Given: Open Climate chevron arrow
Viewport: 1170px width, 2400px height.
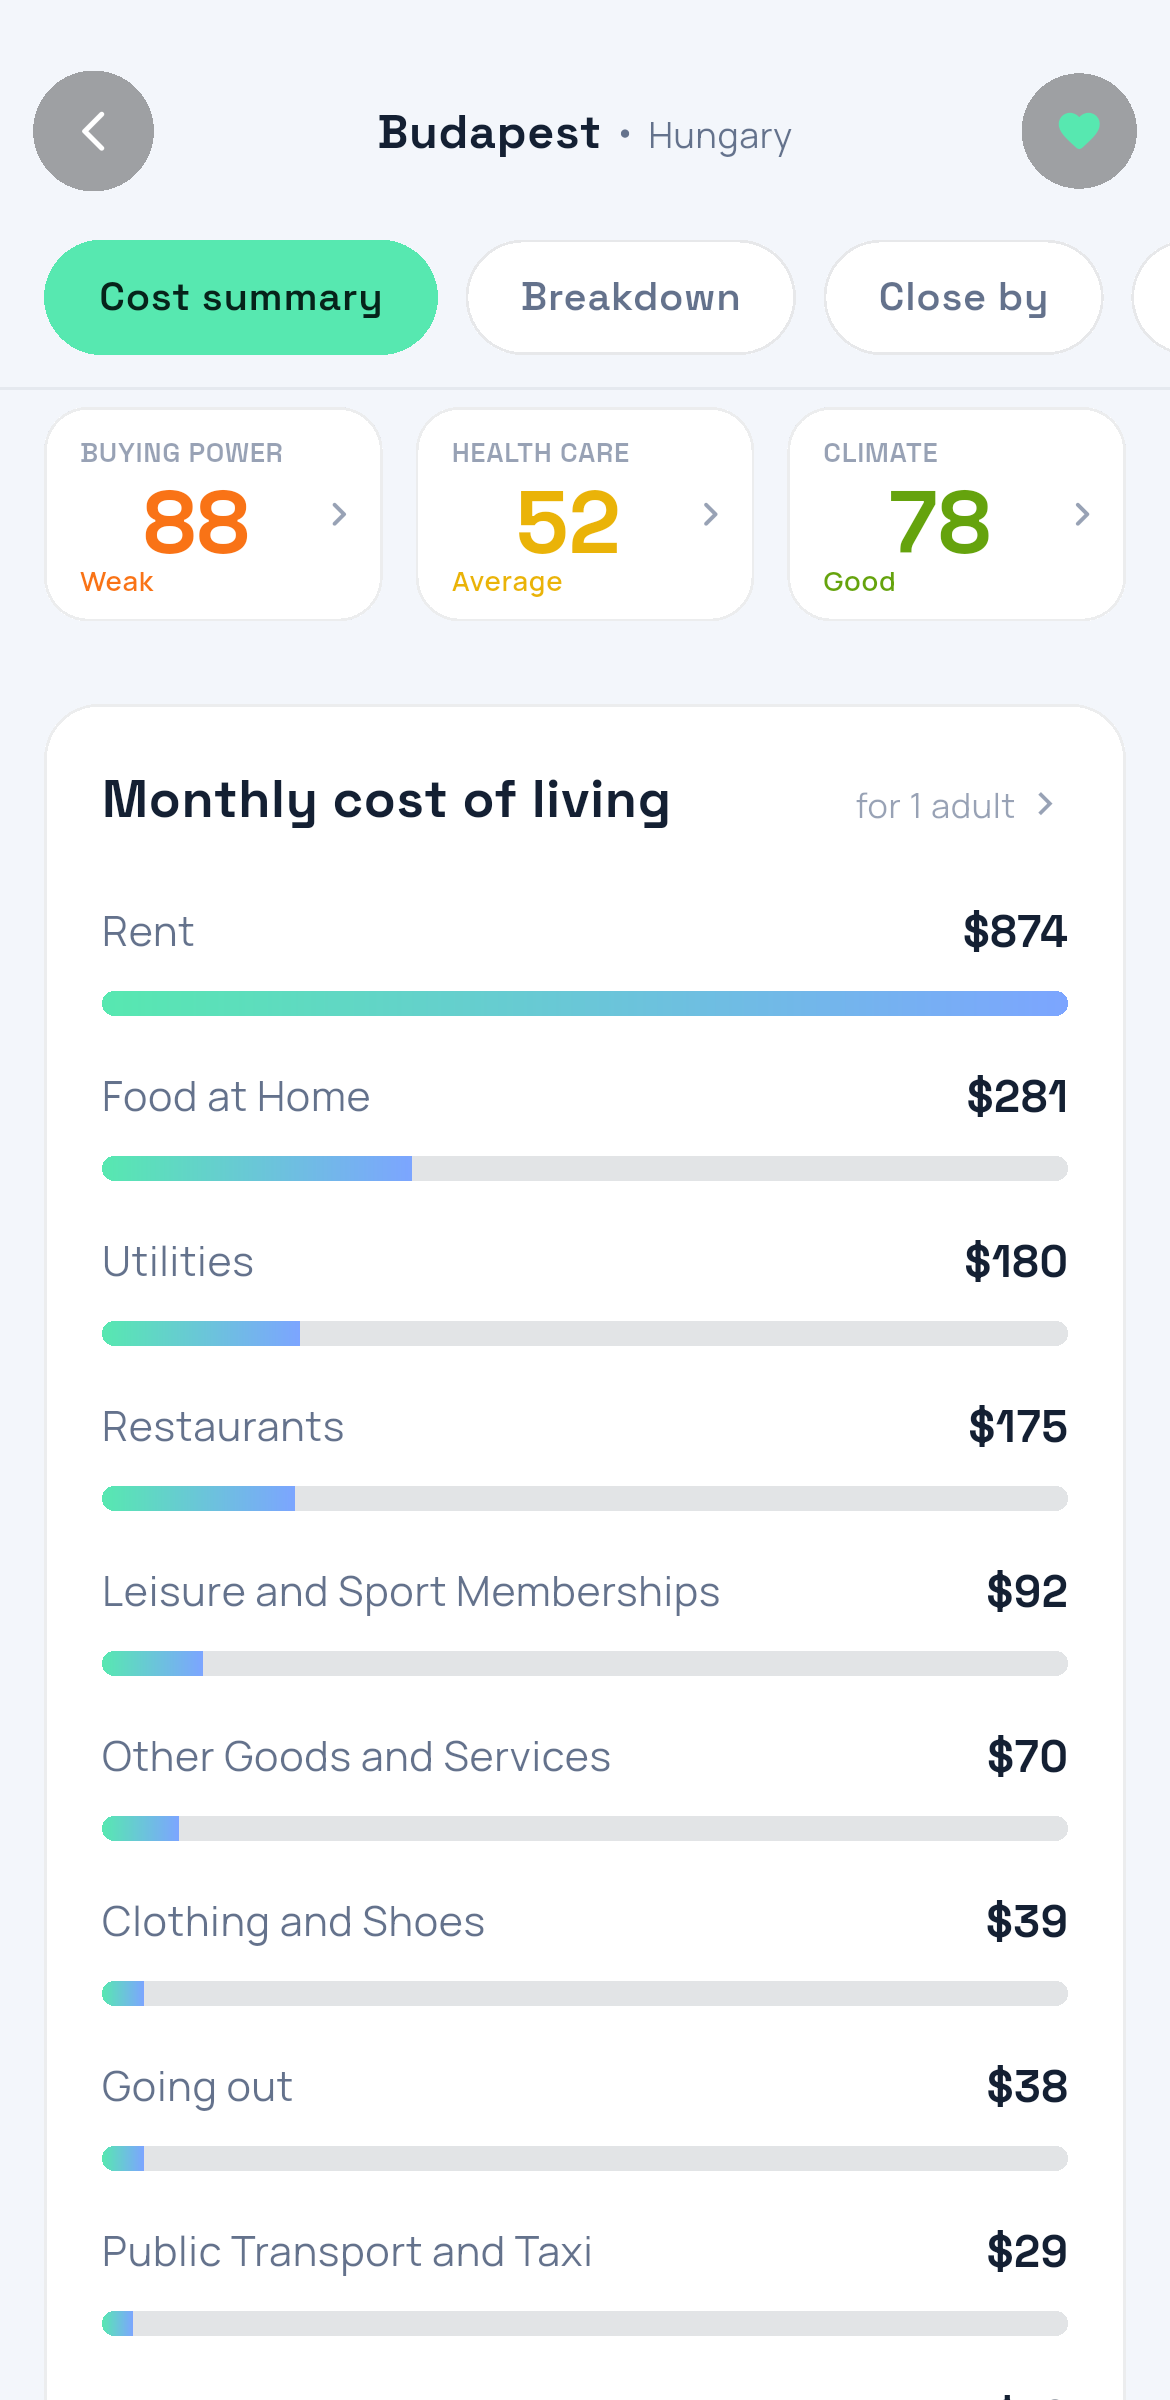Looking at the screenshot, I should [x=1082, y=514].
